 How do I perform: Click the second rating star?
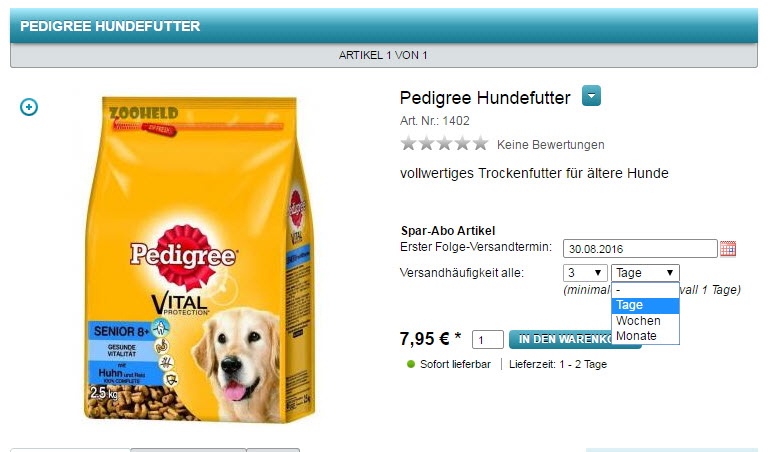[x=426, y=143]
